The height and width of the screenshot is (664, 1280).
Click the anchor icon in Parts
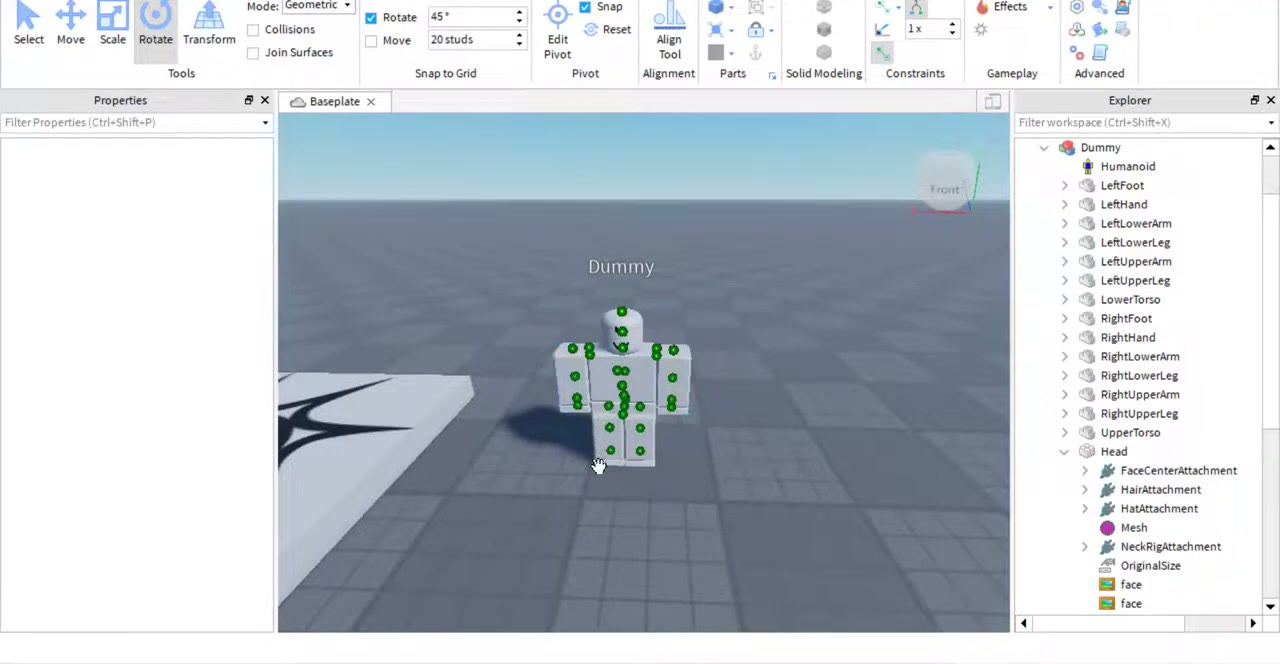(756, 53)
